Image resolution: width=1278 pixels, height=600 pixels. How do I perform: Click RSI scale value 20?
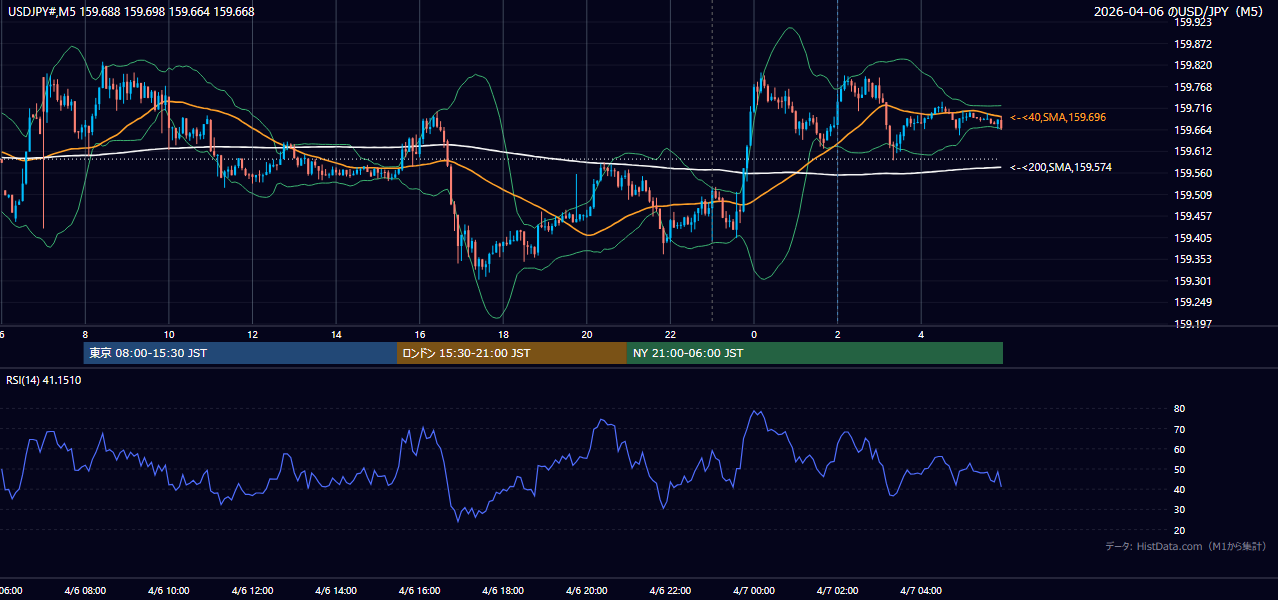1179,530
